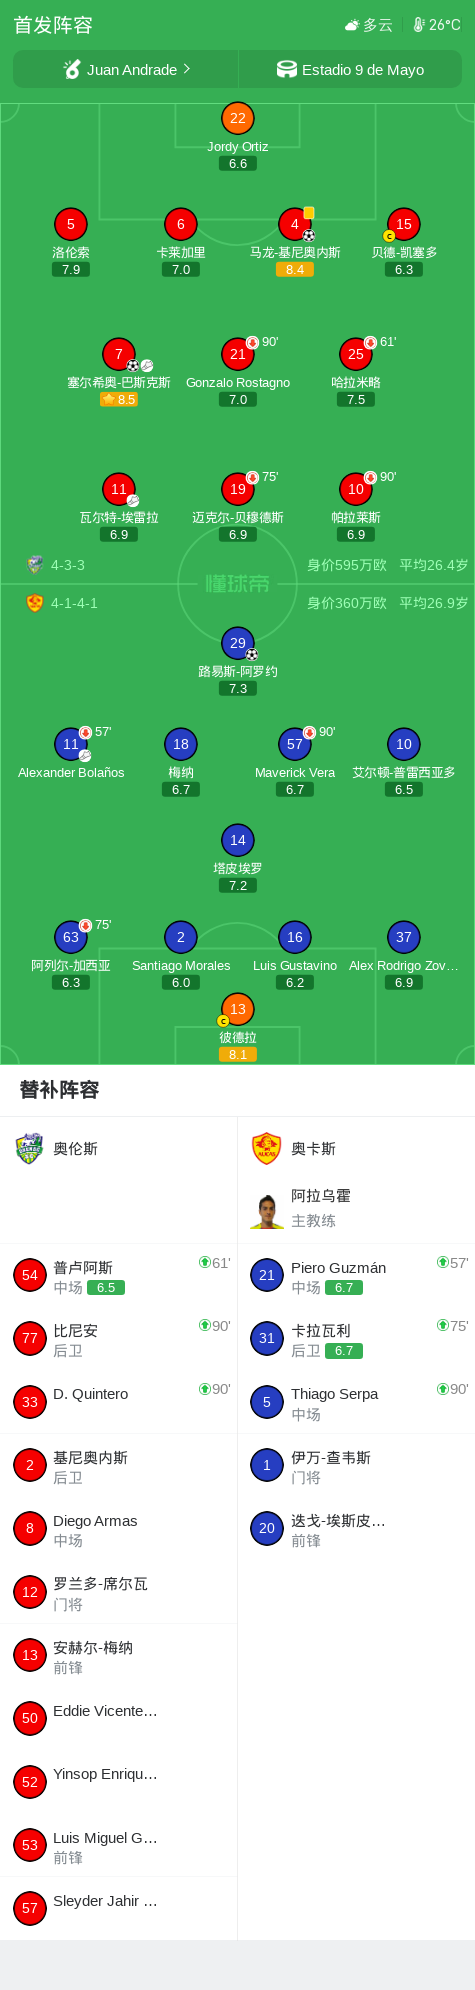The width and height of the screenshot is (475, 1990).
Task: Open substitute Piero Guzmán number 21 entry
Action: [357, 1275]
